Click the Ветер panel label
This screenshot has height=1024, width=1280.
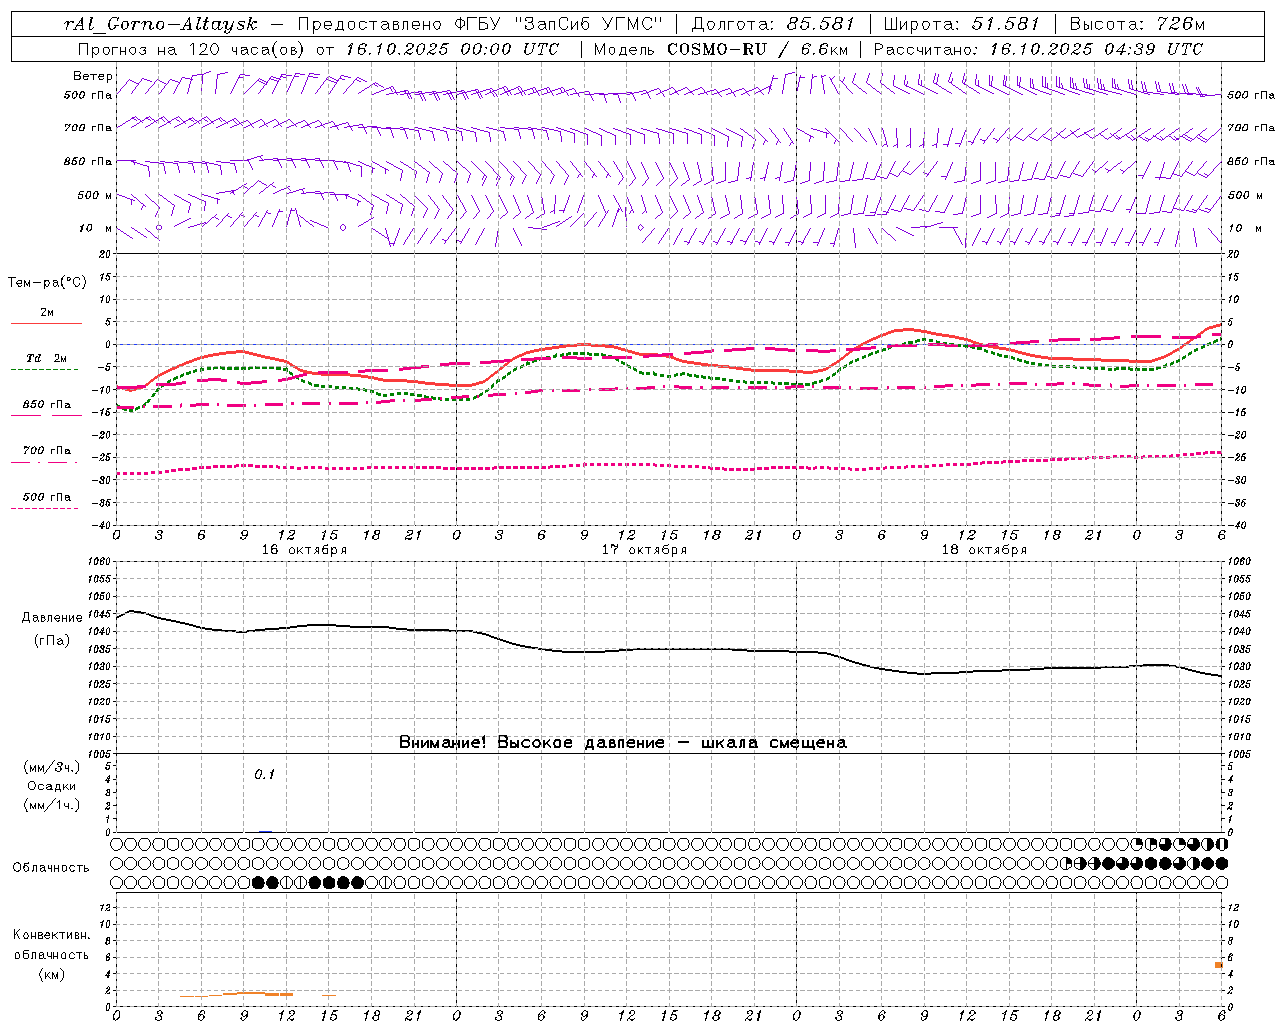point(93,76)
